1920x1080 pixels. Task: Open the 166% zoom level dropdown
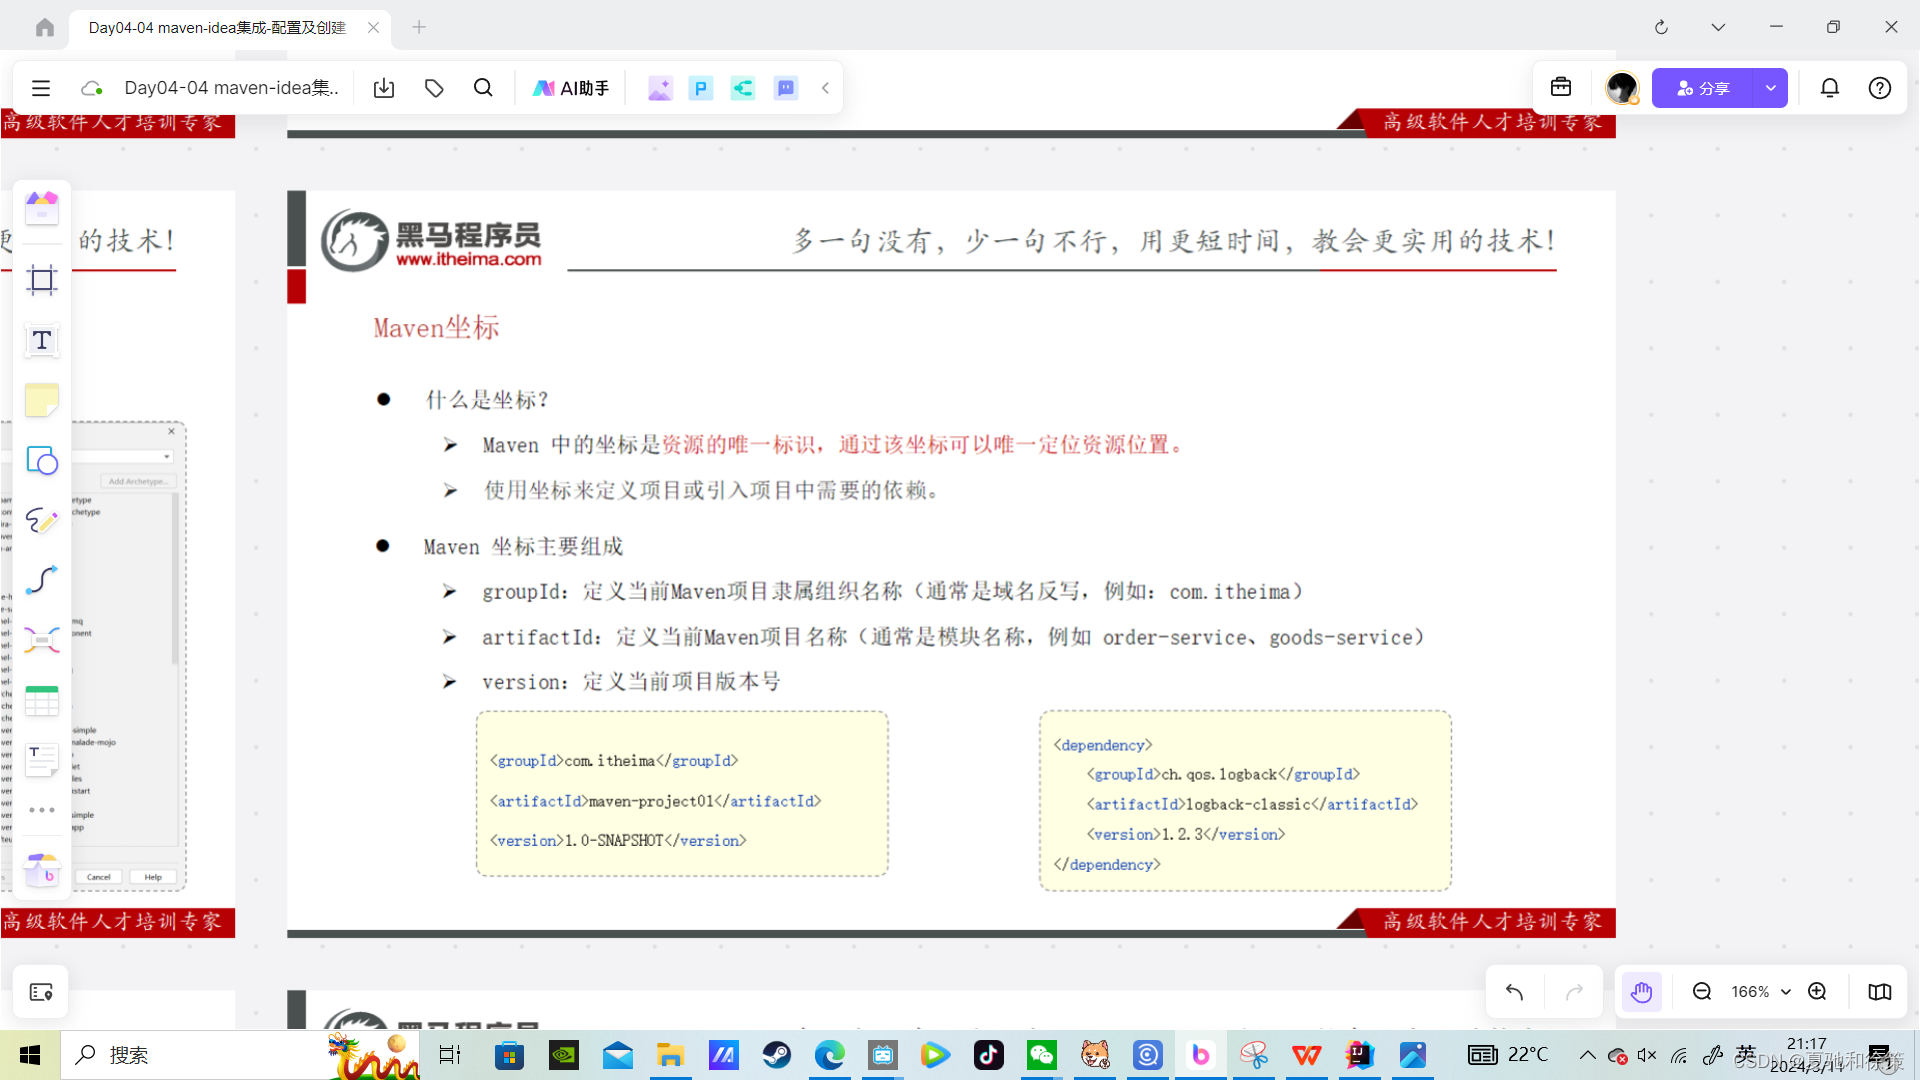[1761, 991]
